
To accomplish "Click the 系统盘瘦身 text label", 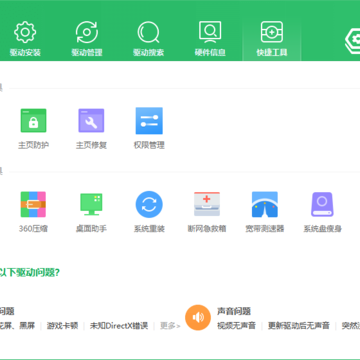I will (322, 229).
